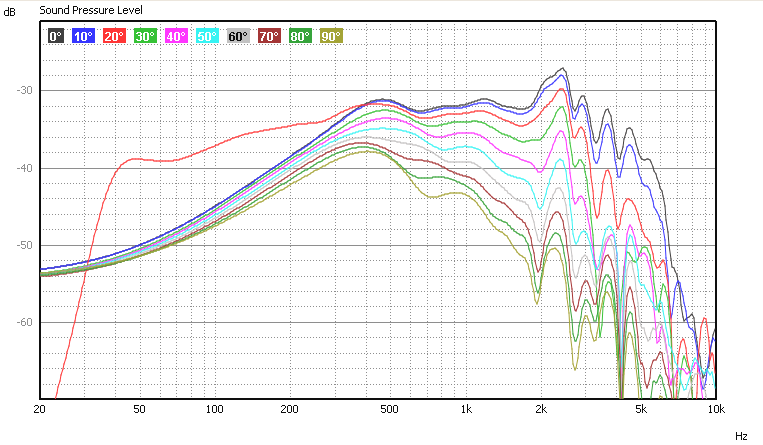Click the -30 dB axis label

click(x=24, y=91)
